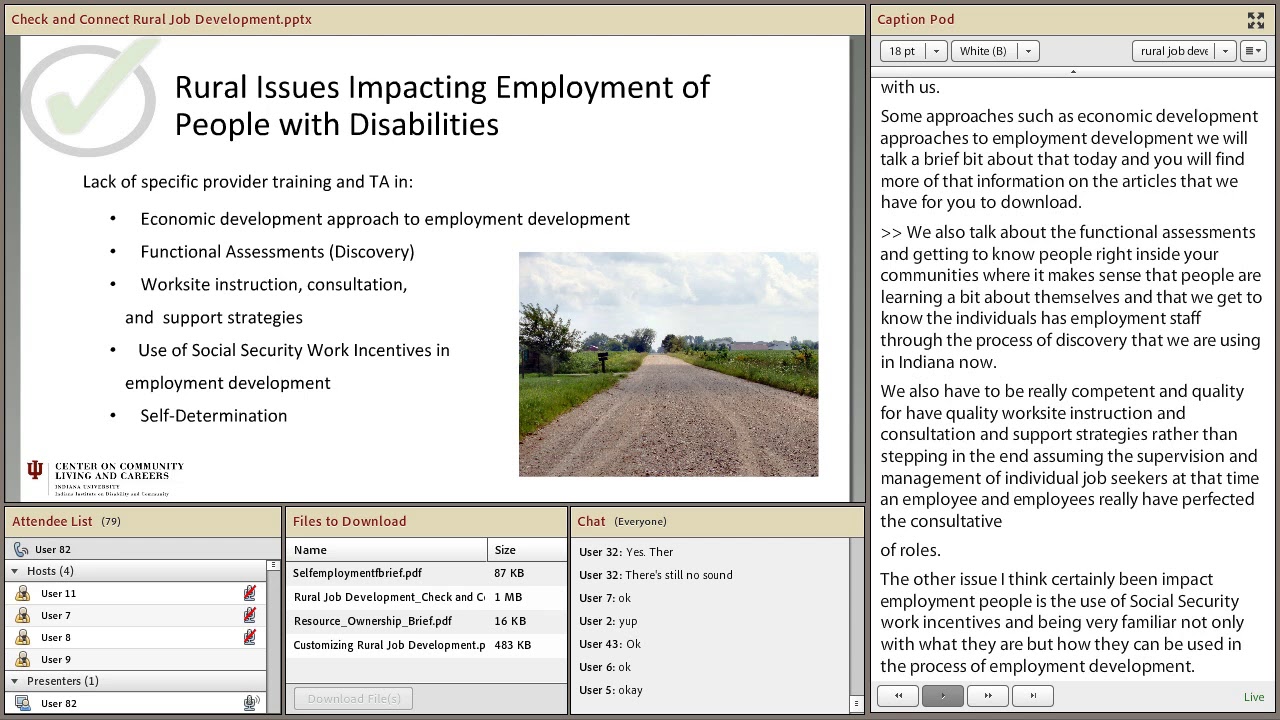
Task: Click the Download File(s) button
Action: (353, 698)
